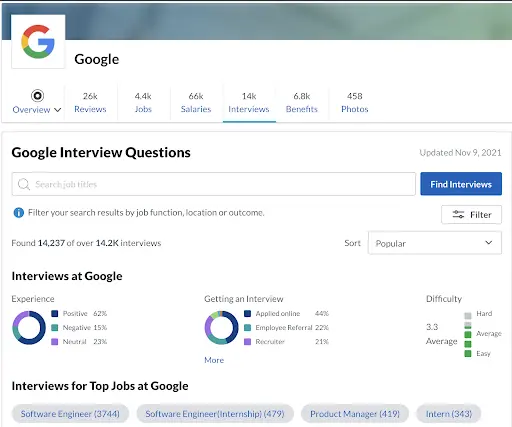The height and width of the screenshot is (427, 512).
Task: Open the Benefits tab
Action: [x=302, y=103]
